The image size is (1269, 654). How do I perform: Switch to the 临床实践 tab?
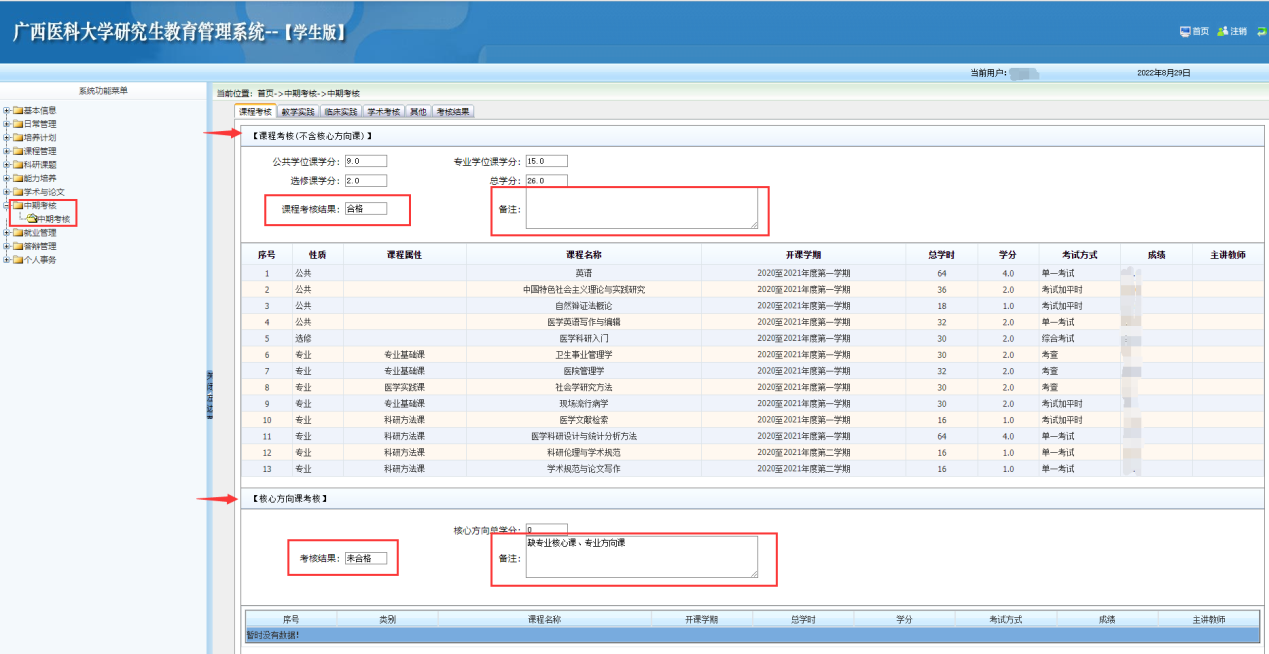coord(340,112)
